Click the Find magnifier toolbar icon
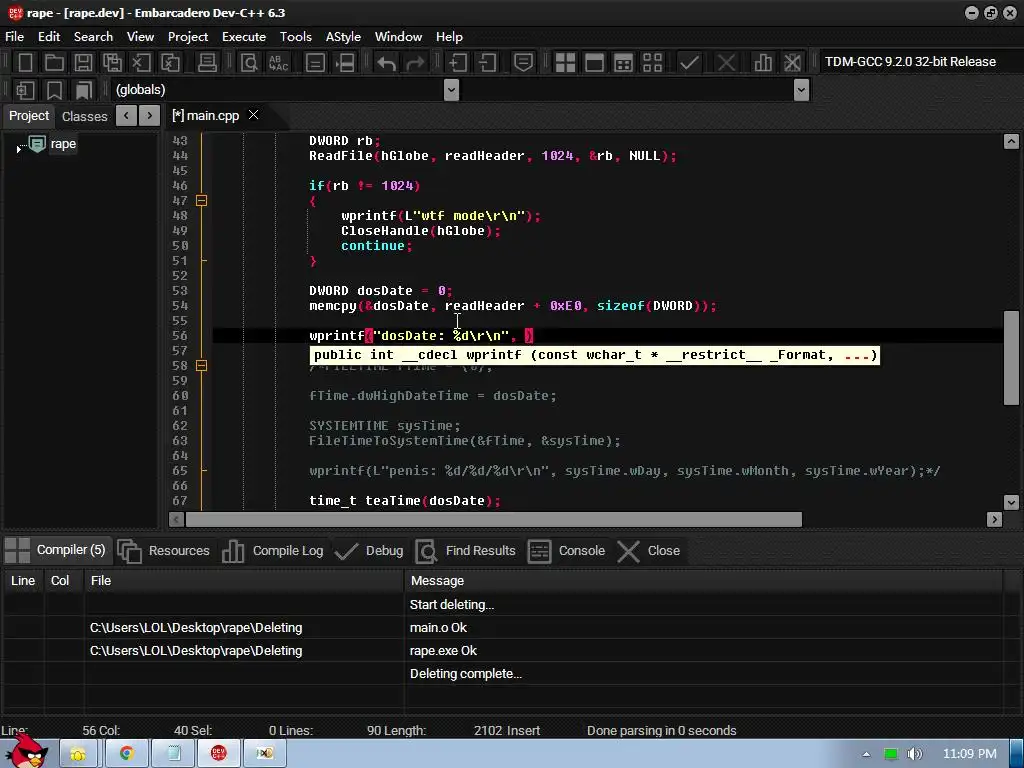1024x768 pixels. [249, 63]
